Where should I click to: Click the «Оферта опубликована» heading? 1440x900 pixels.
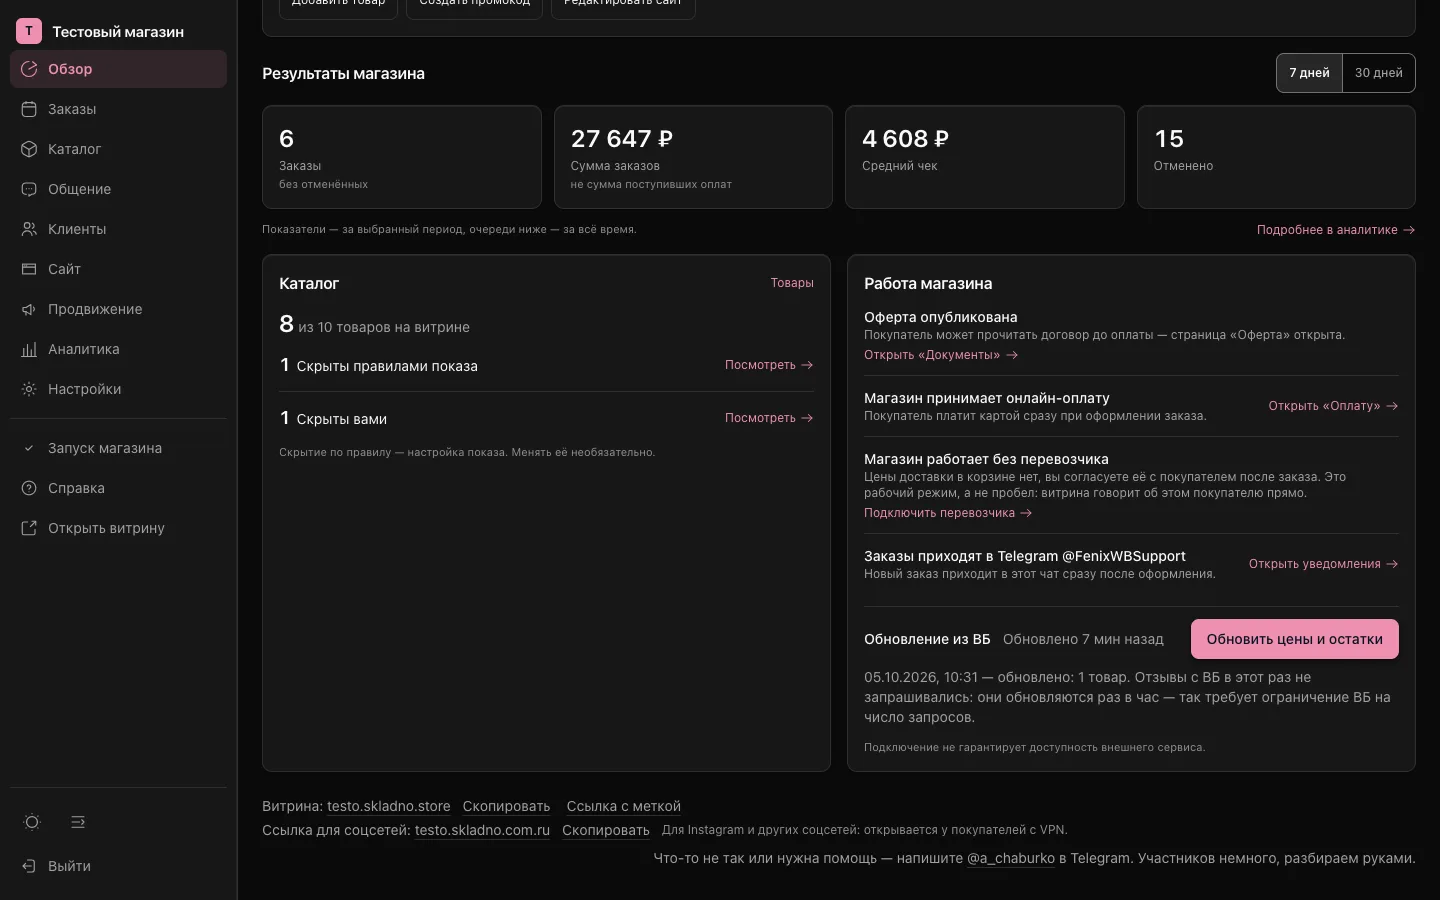[940, 317]
